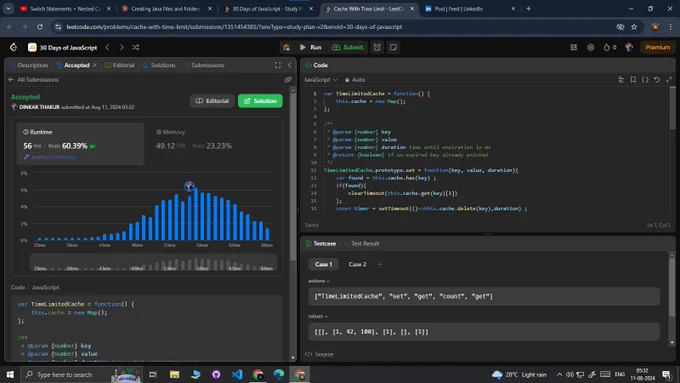Image resolution: width=680 pixels, height=383 pixels.
Task: Open the Windows Start menu
Action: tap(10, 374)
